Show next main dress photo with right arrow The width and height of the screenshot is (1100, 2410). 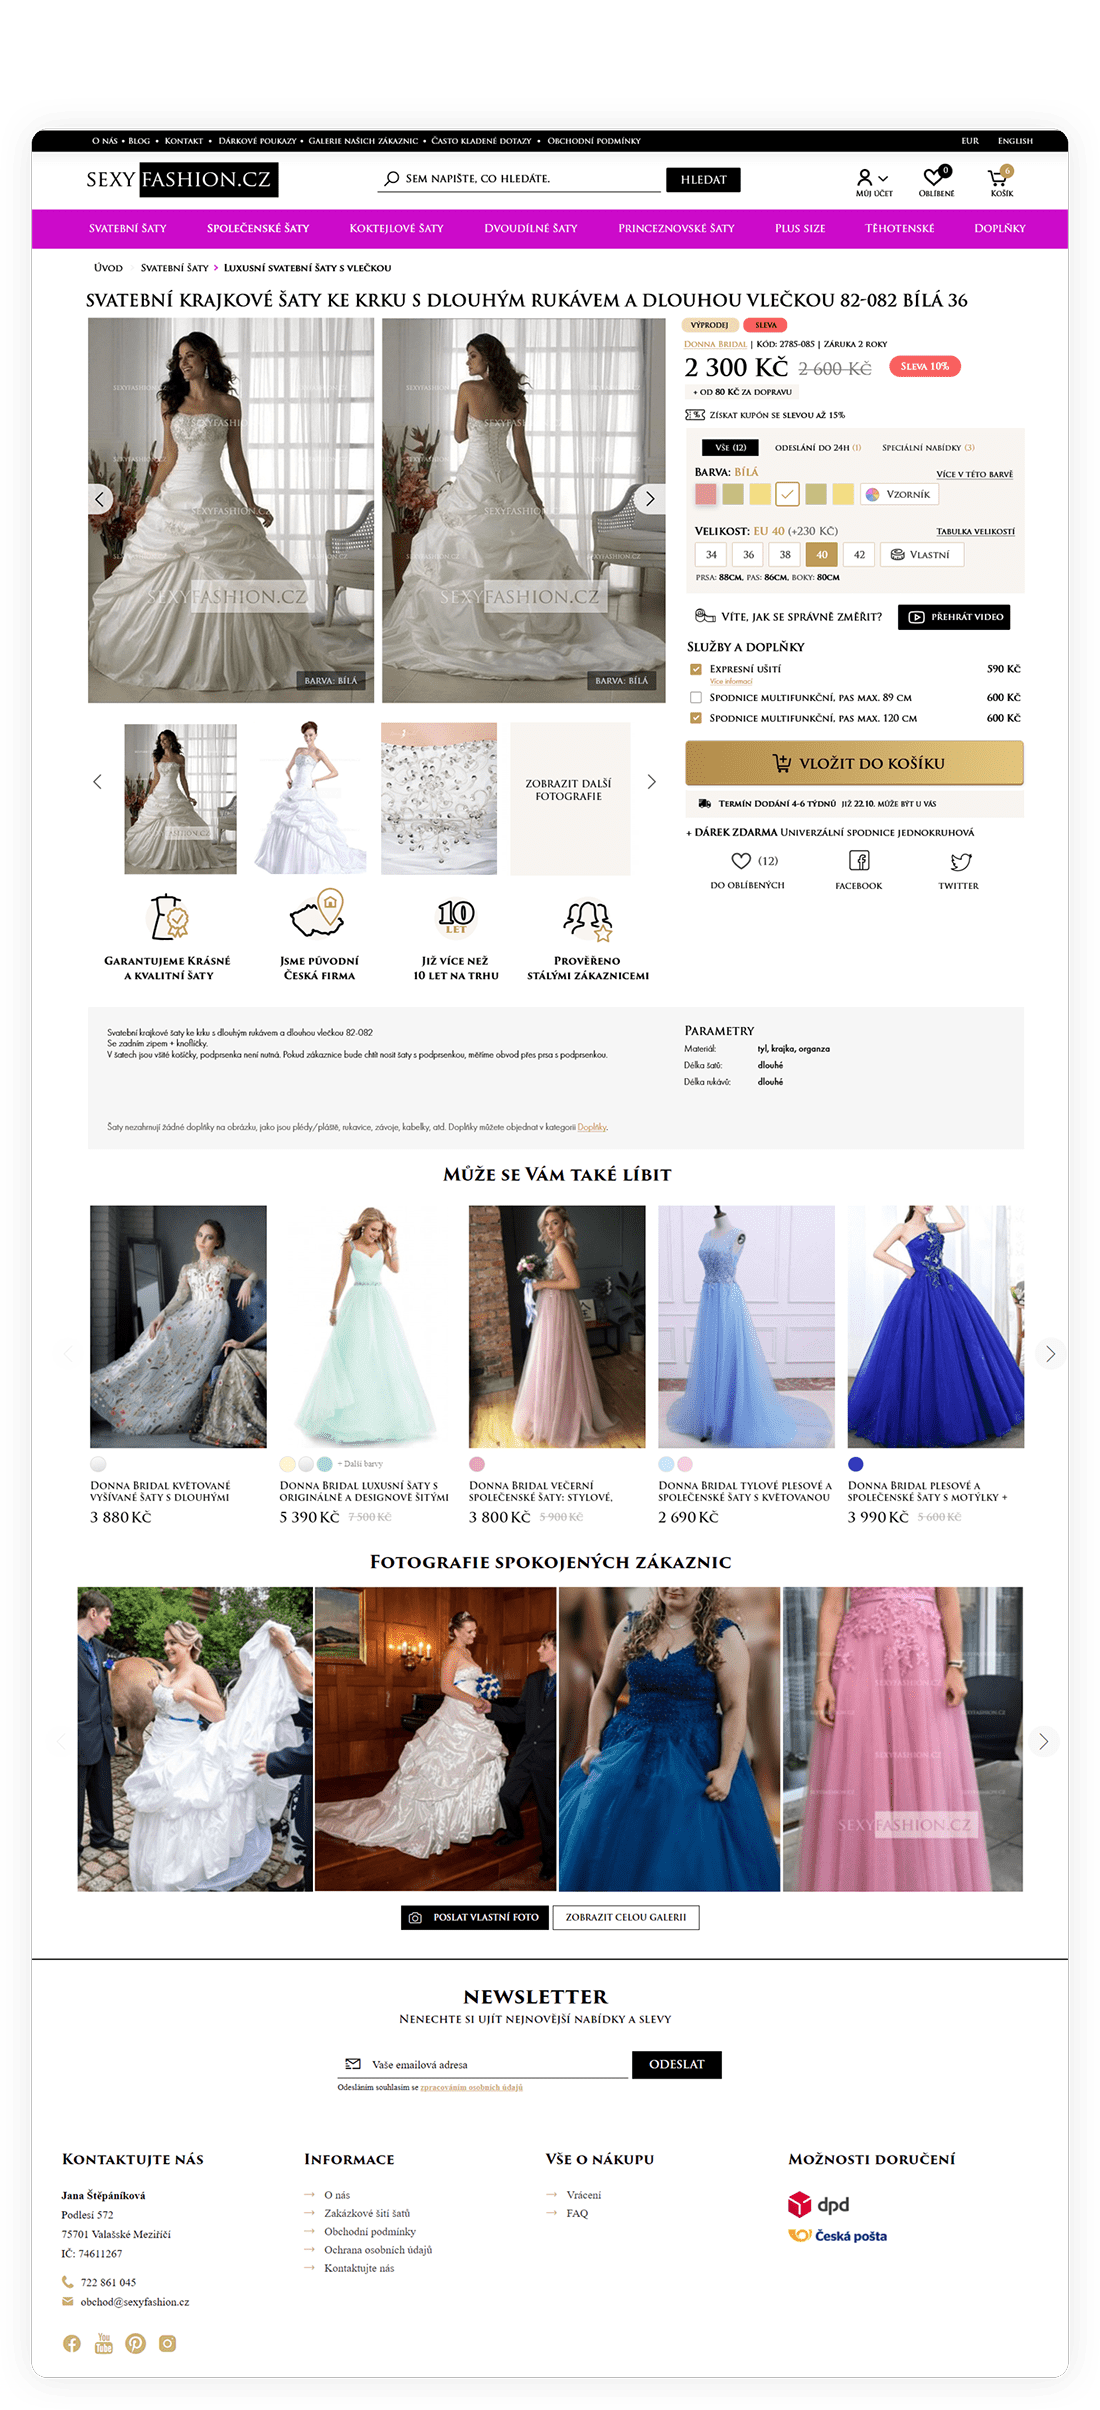click(x=650, y=498)
